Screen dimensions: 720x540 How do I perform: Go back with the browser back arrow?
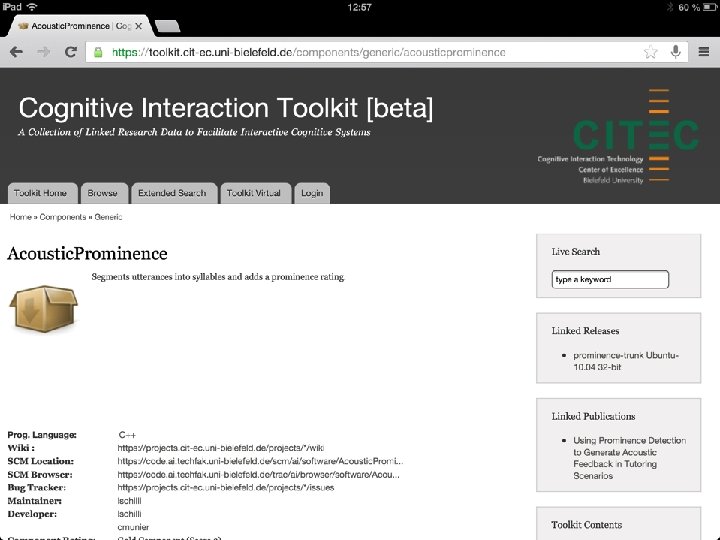point(16,52)
